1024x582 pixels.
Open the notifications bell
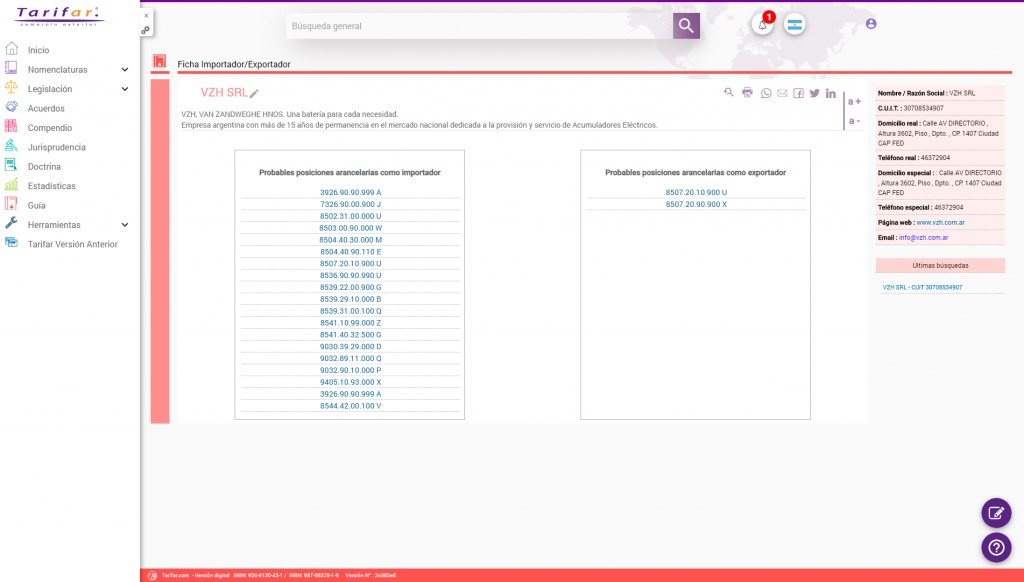pyautogui.click(x=762, y=25)
